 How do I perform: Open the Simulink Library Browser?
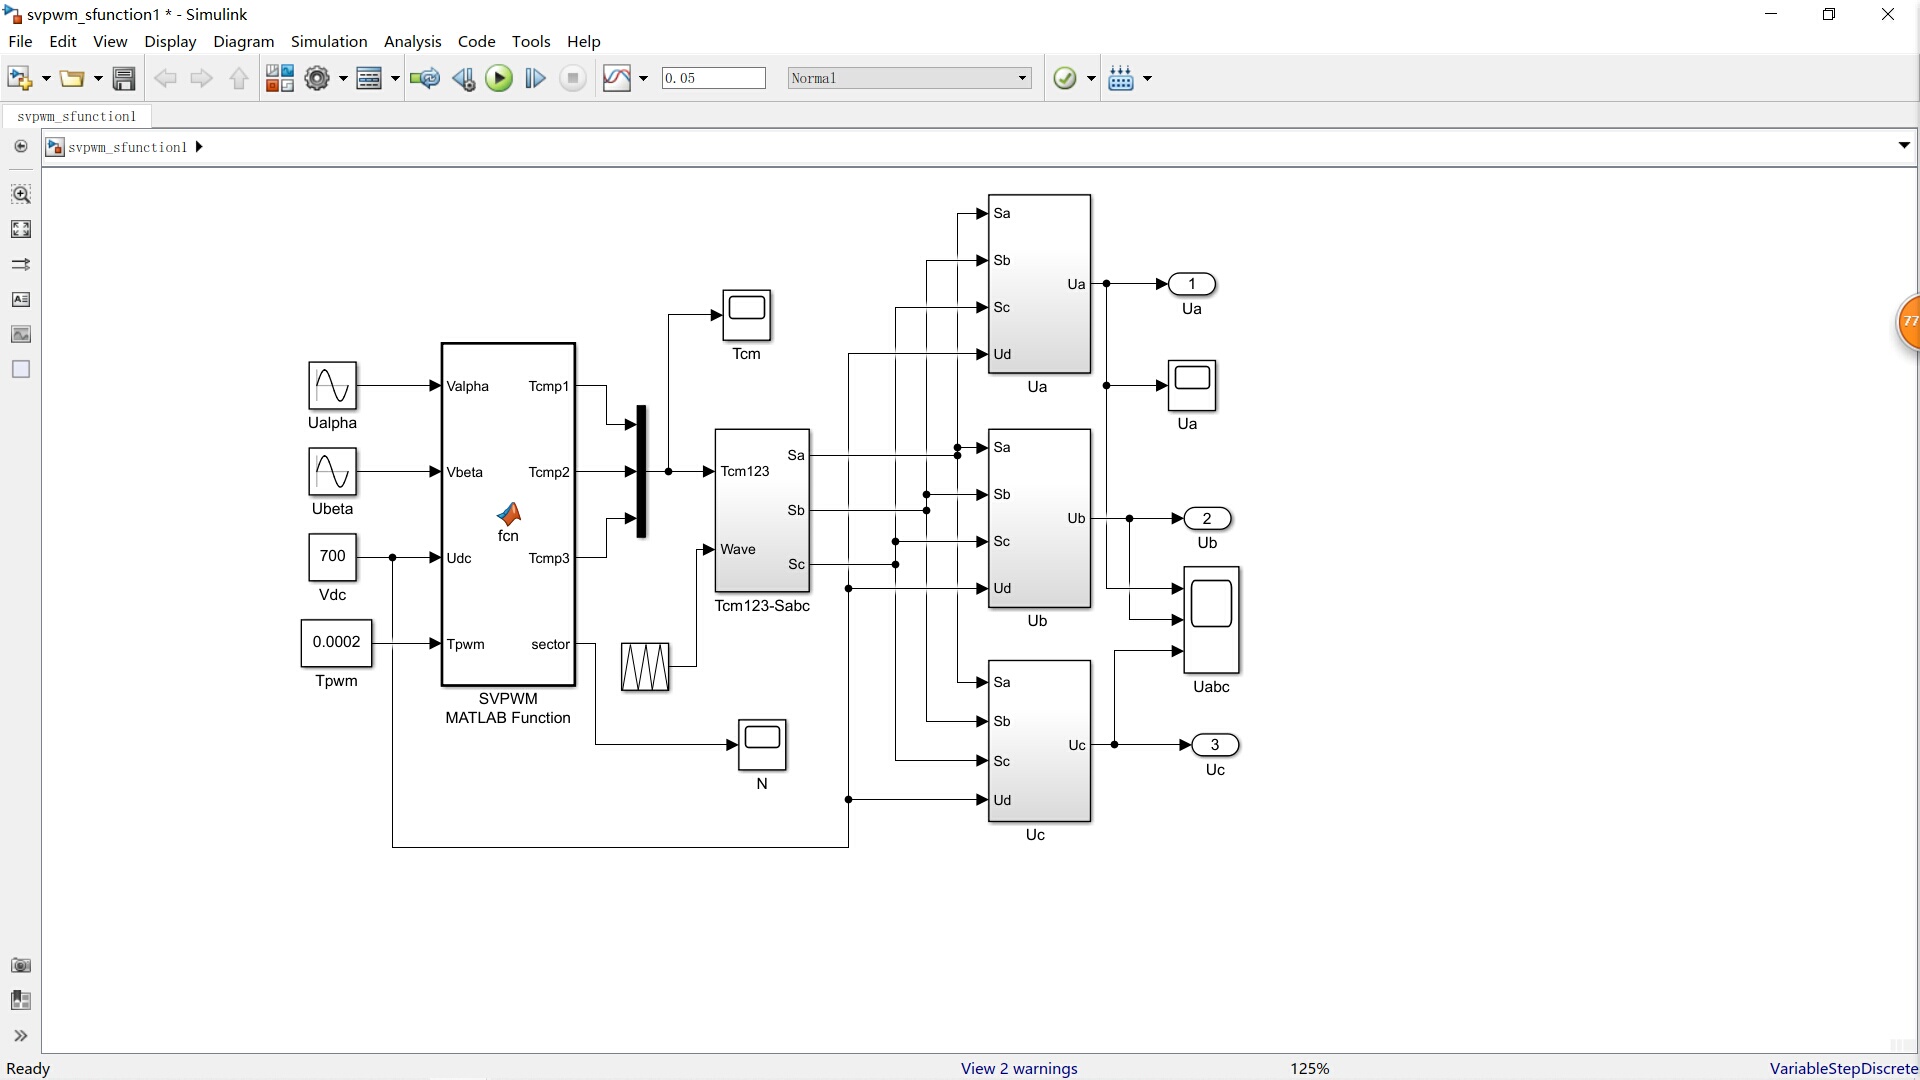click(280, 78)
